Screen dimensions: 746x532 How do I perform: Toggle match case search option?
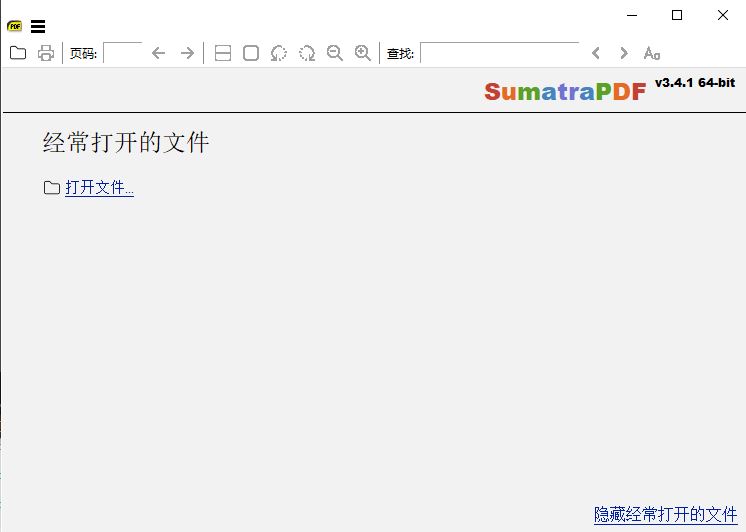coord(652,53)
